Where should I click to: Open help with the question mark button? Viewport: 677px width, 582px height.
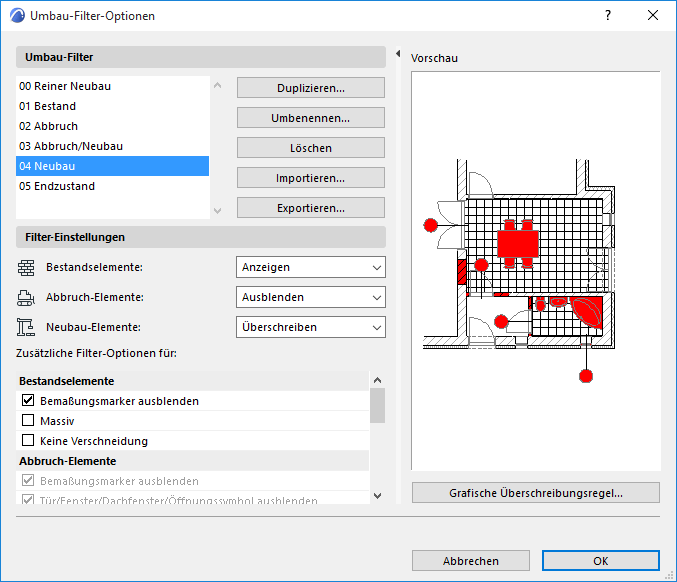tap(608, 16)
